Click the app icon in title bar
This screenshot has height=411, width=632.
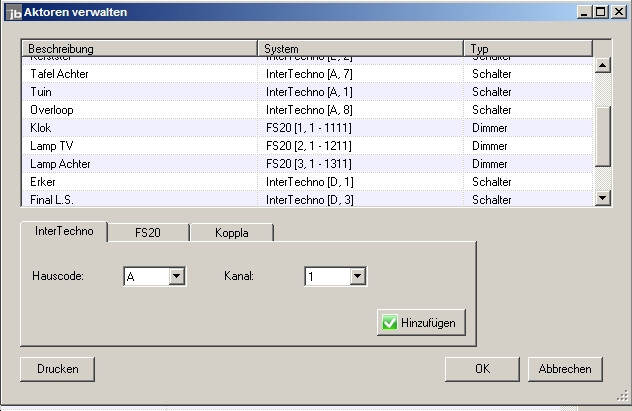pyautogui.click(x=13, y=11)
